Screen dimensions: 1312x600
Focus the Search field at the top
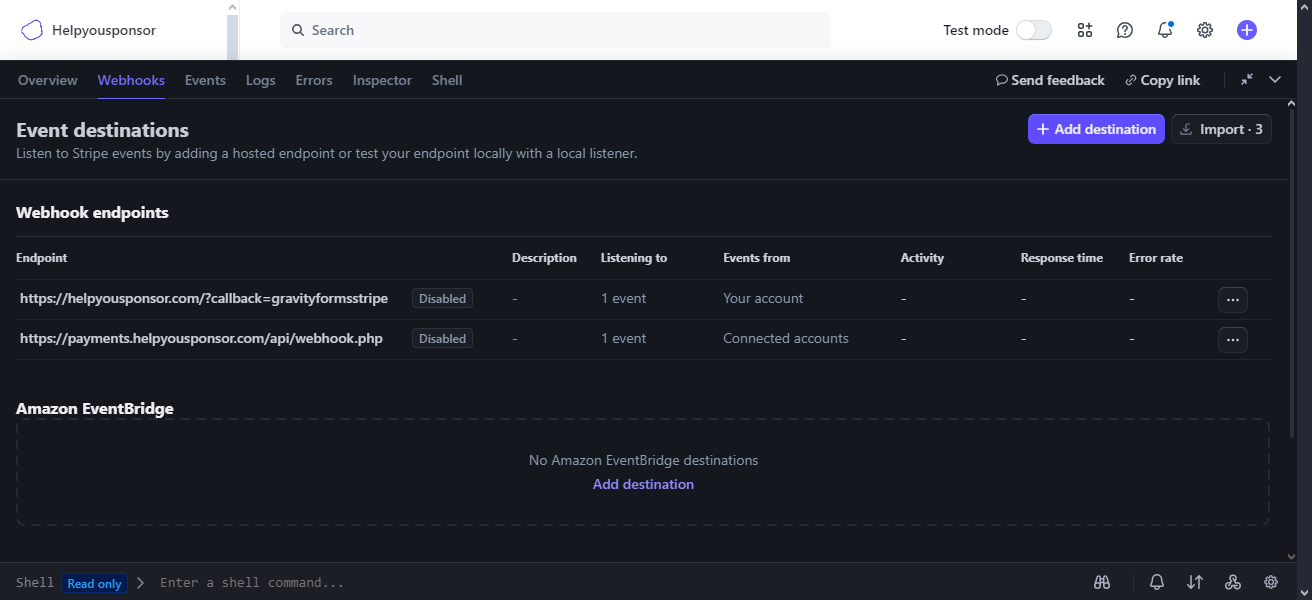[x=555, y=30]
